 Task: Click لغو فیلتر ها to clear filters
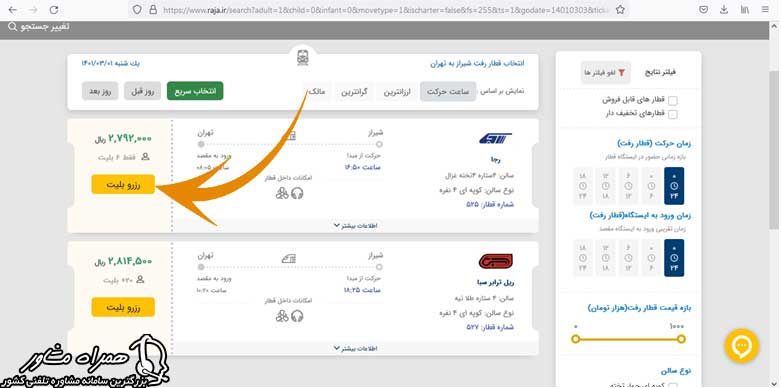click(x=606, y=73)
